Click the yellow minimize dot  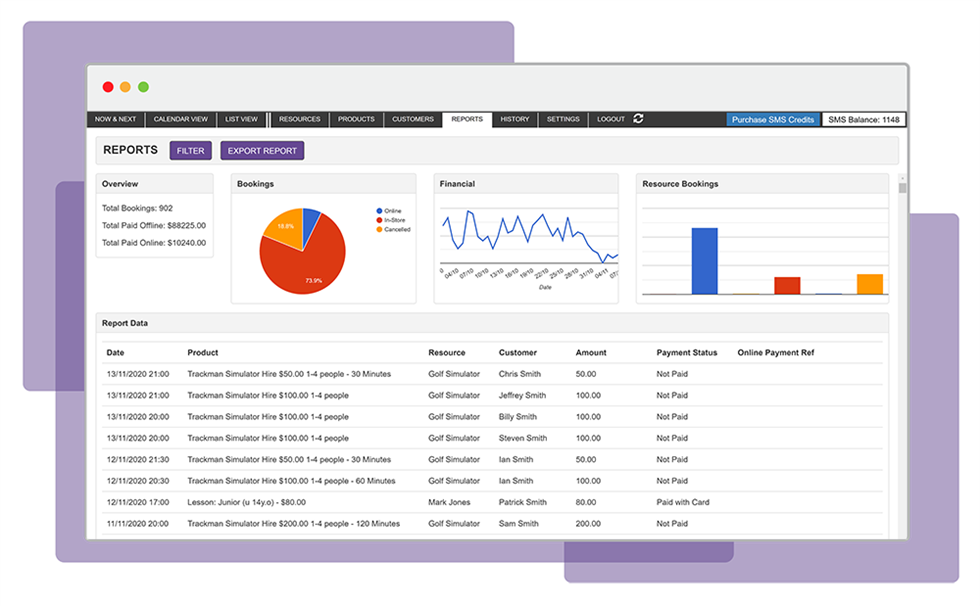[x=126, y=87]
